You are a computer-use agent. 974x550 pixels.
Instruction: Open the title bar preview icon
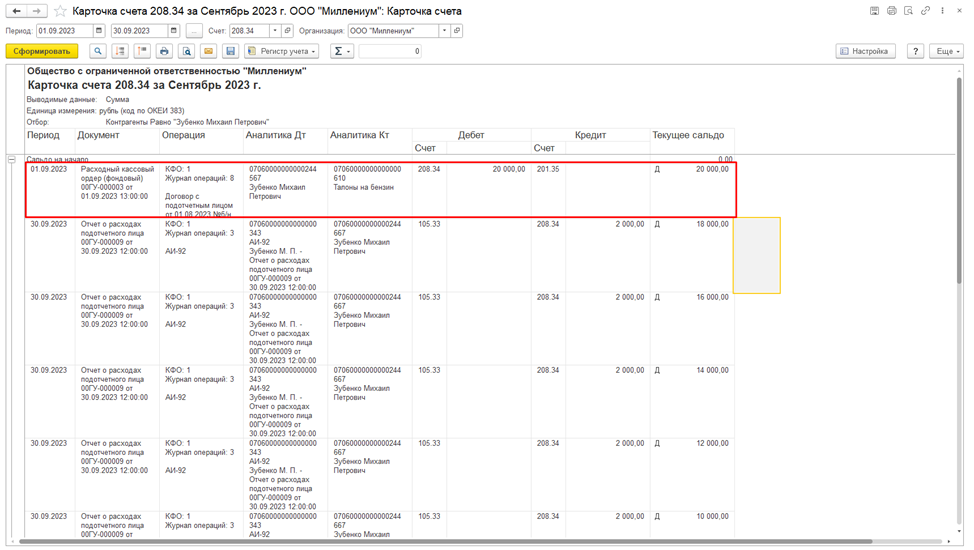click(908, 11)
